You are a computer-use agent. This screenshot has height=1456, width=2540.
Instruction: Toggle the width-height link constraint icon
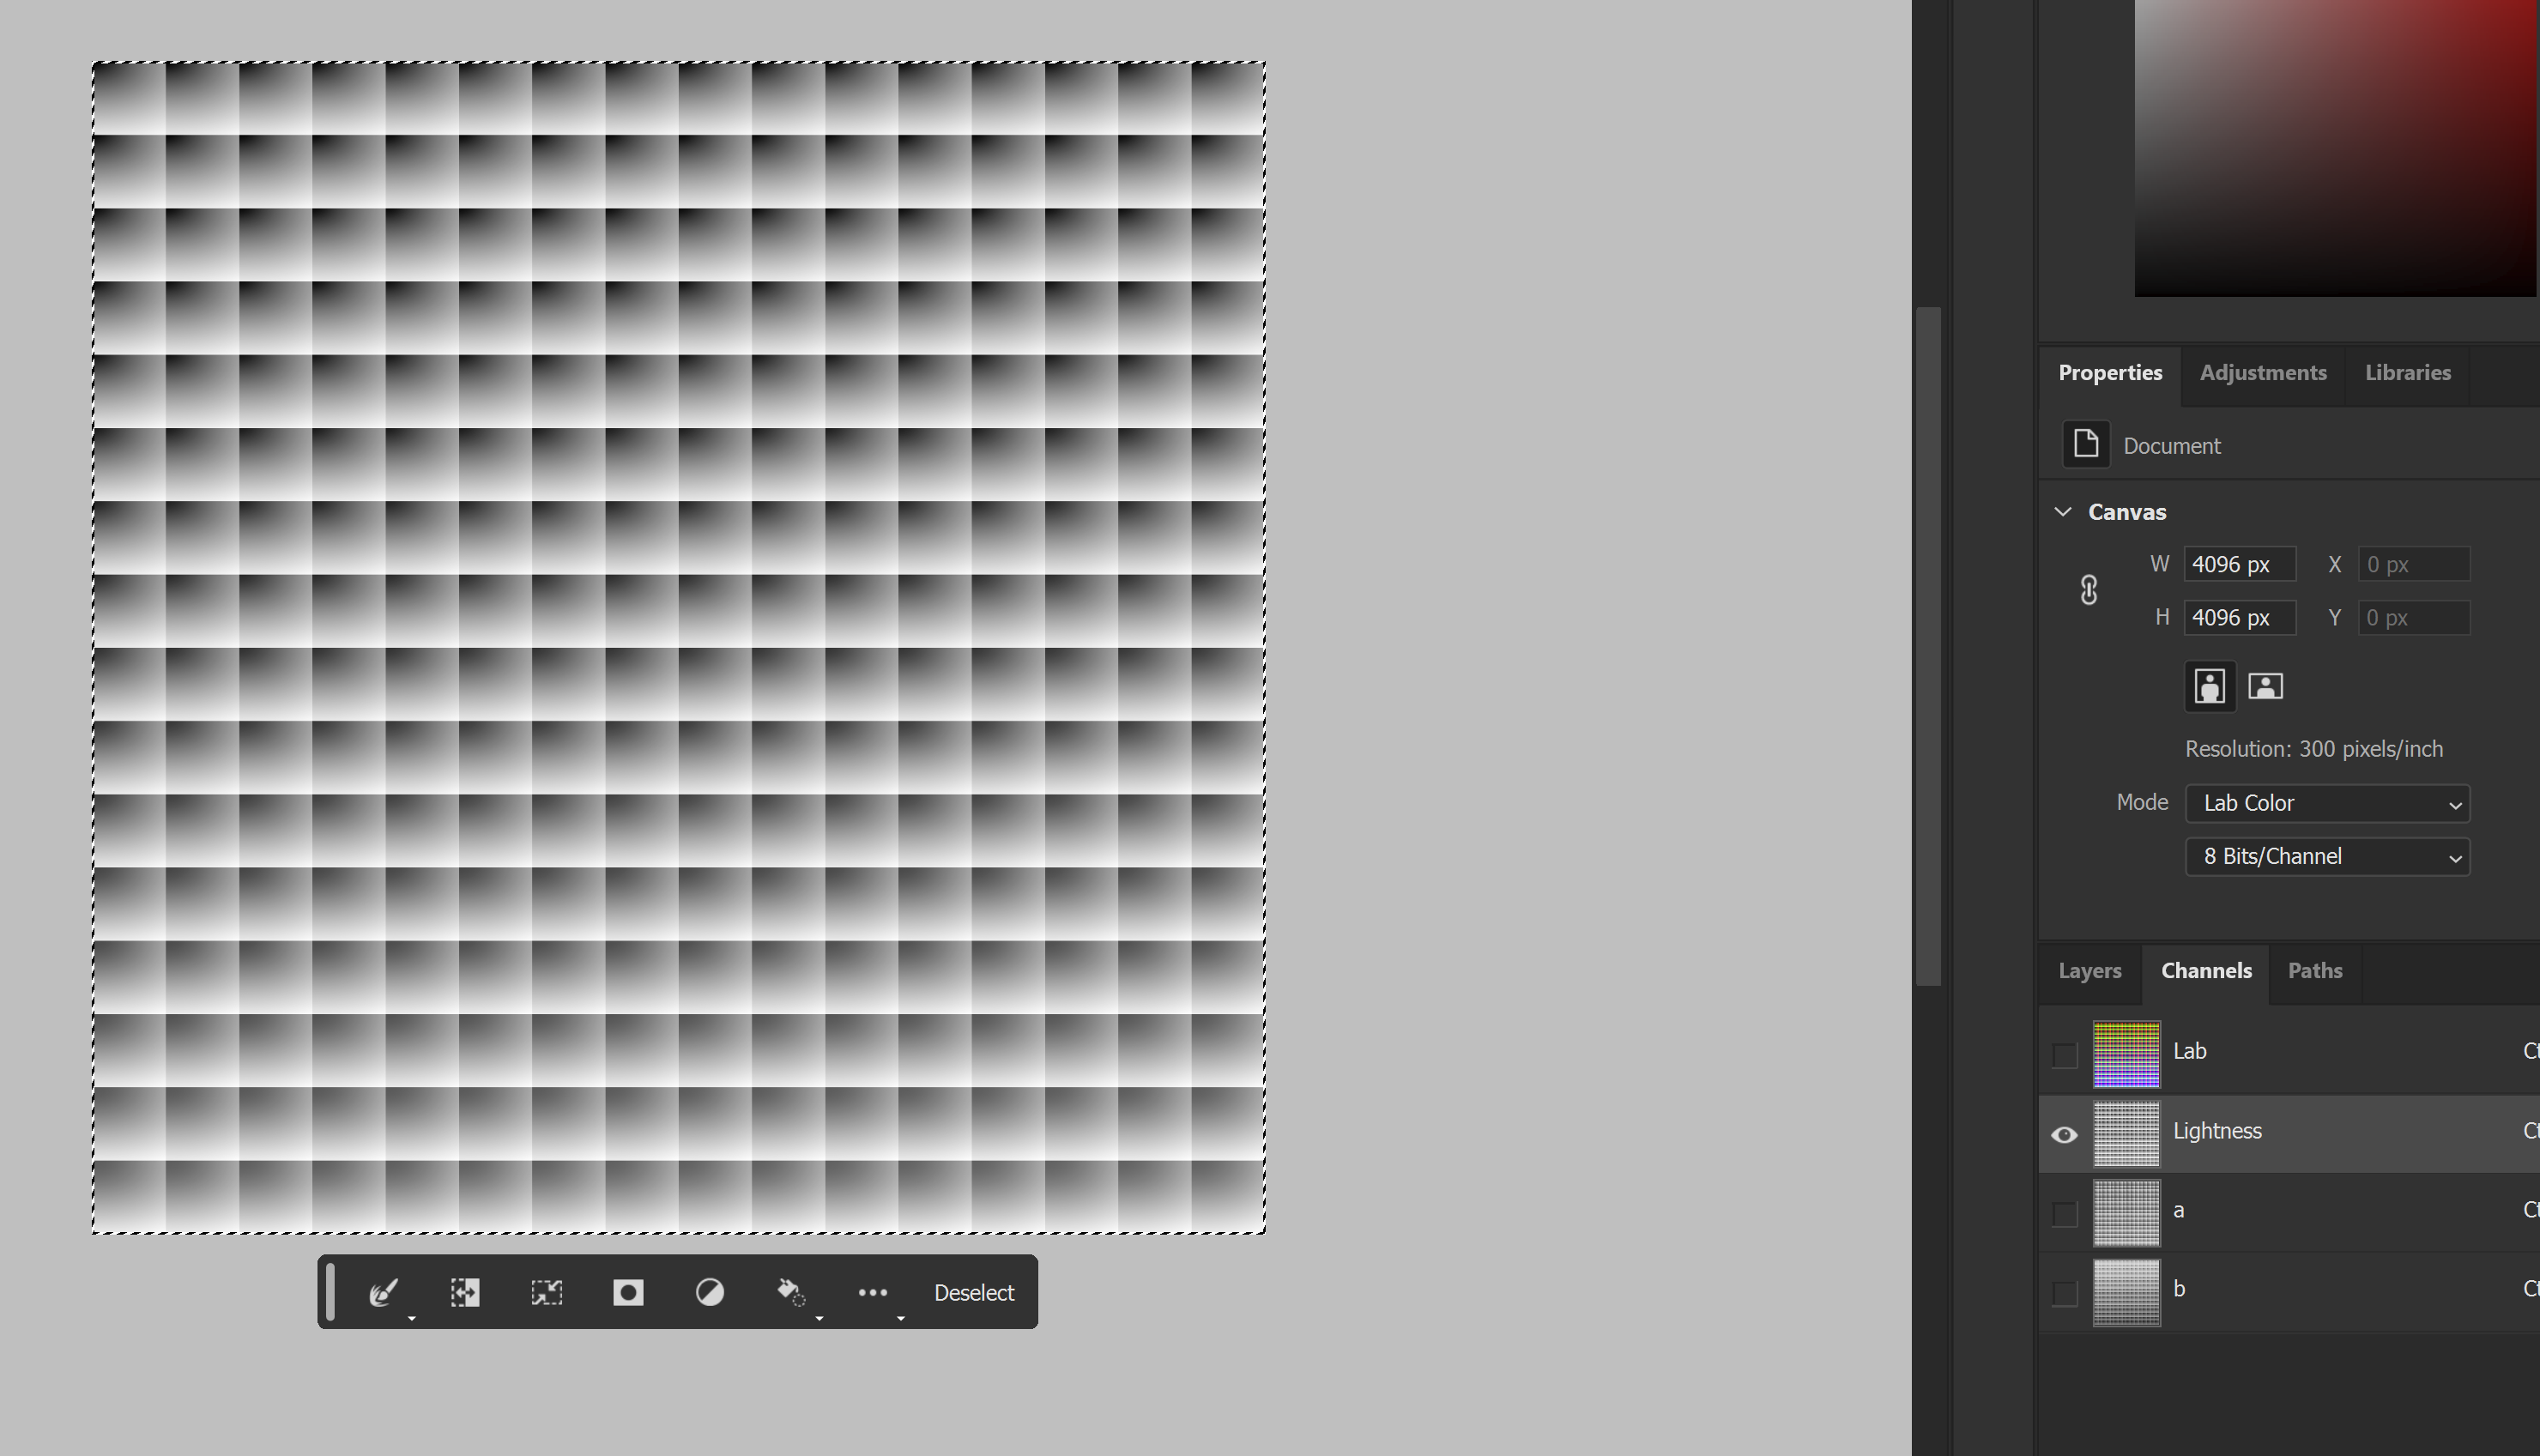pyautogui.click(x=2089, y=590)
